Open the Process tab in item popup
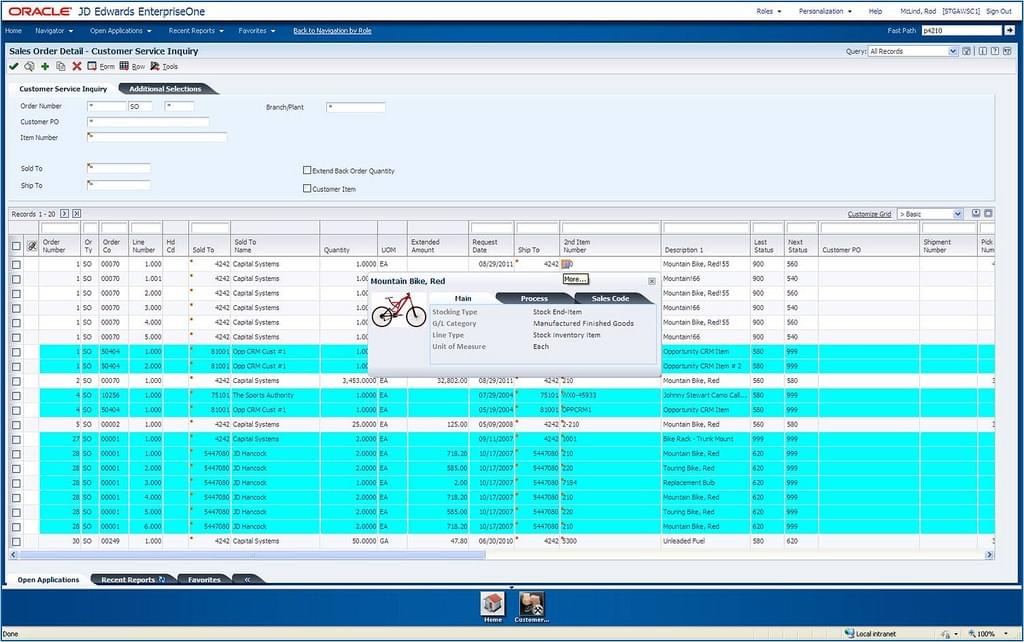 click(534, 298)
